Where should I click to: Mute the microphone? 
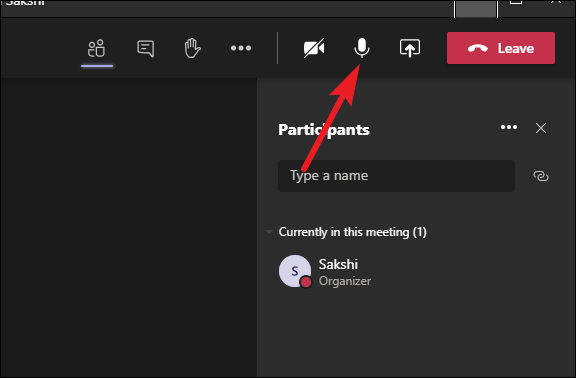point(362,48)
